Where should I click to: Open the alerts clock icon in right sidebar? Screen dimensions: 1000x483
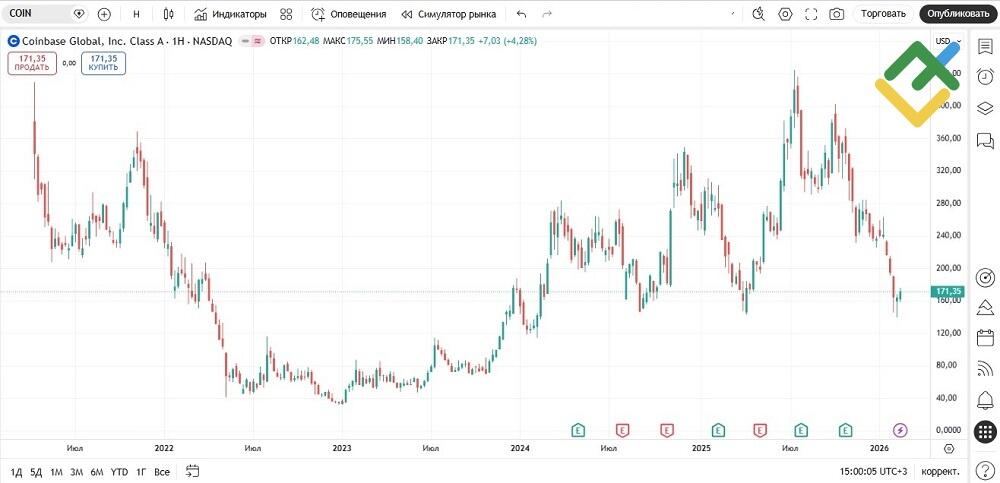(x=985, y=77)
